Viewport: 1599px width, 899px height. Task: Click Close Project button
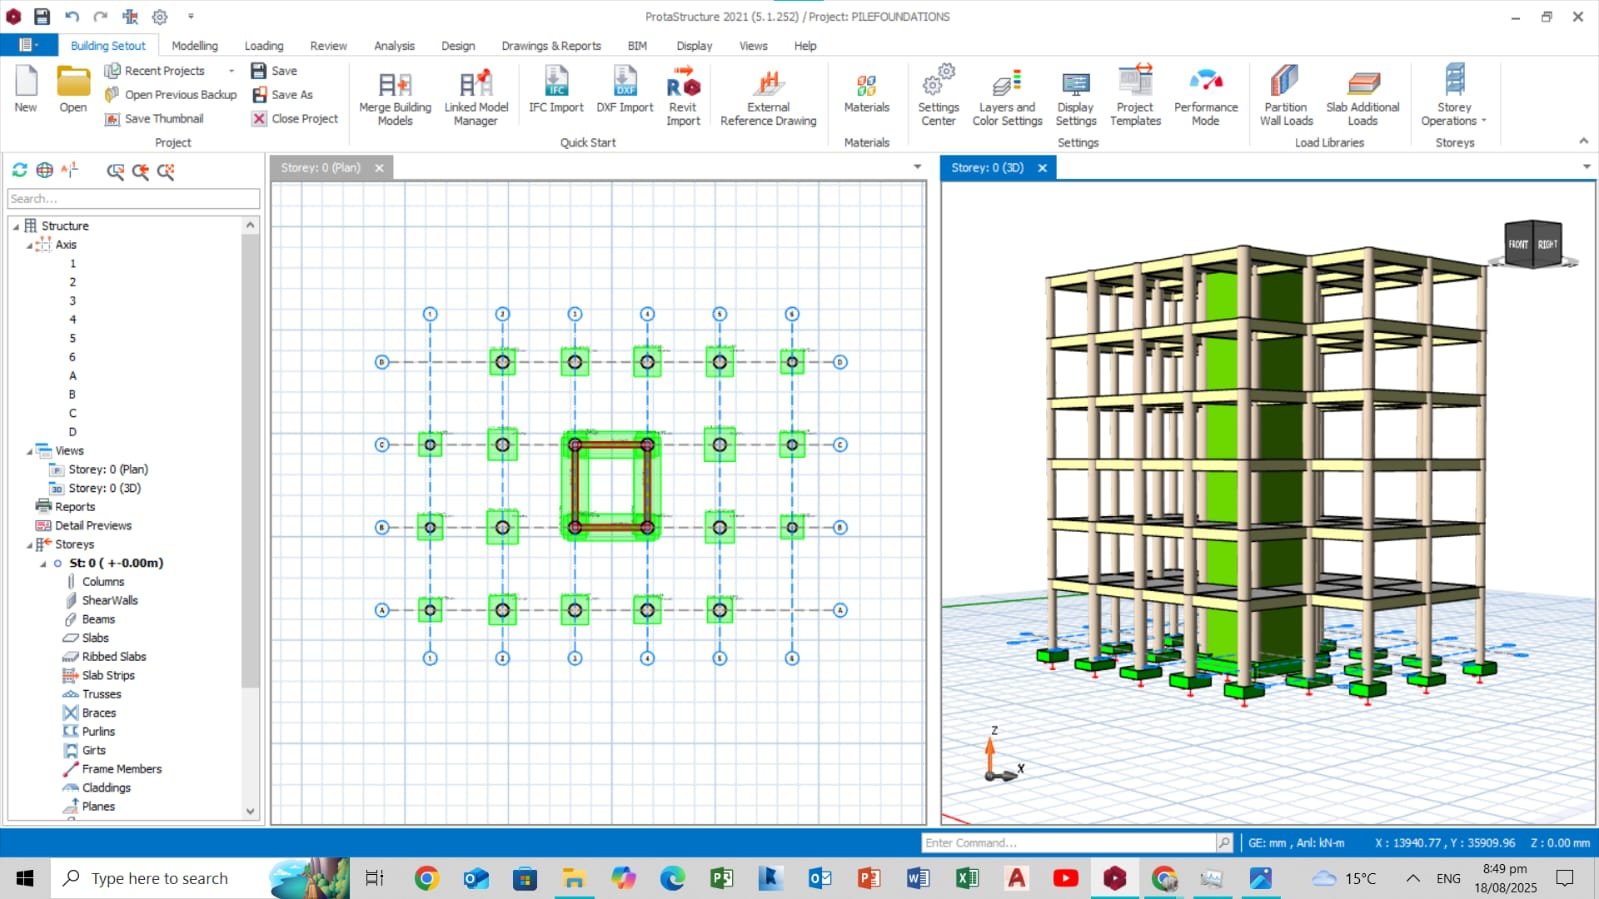click(x=295, y=119)
